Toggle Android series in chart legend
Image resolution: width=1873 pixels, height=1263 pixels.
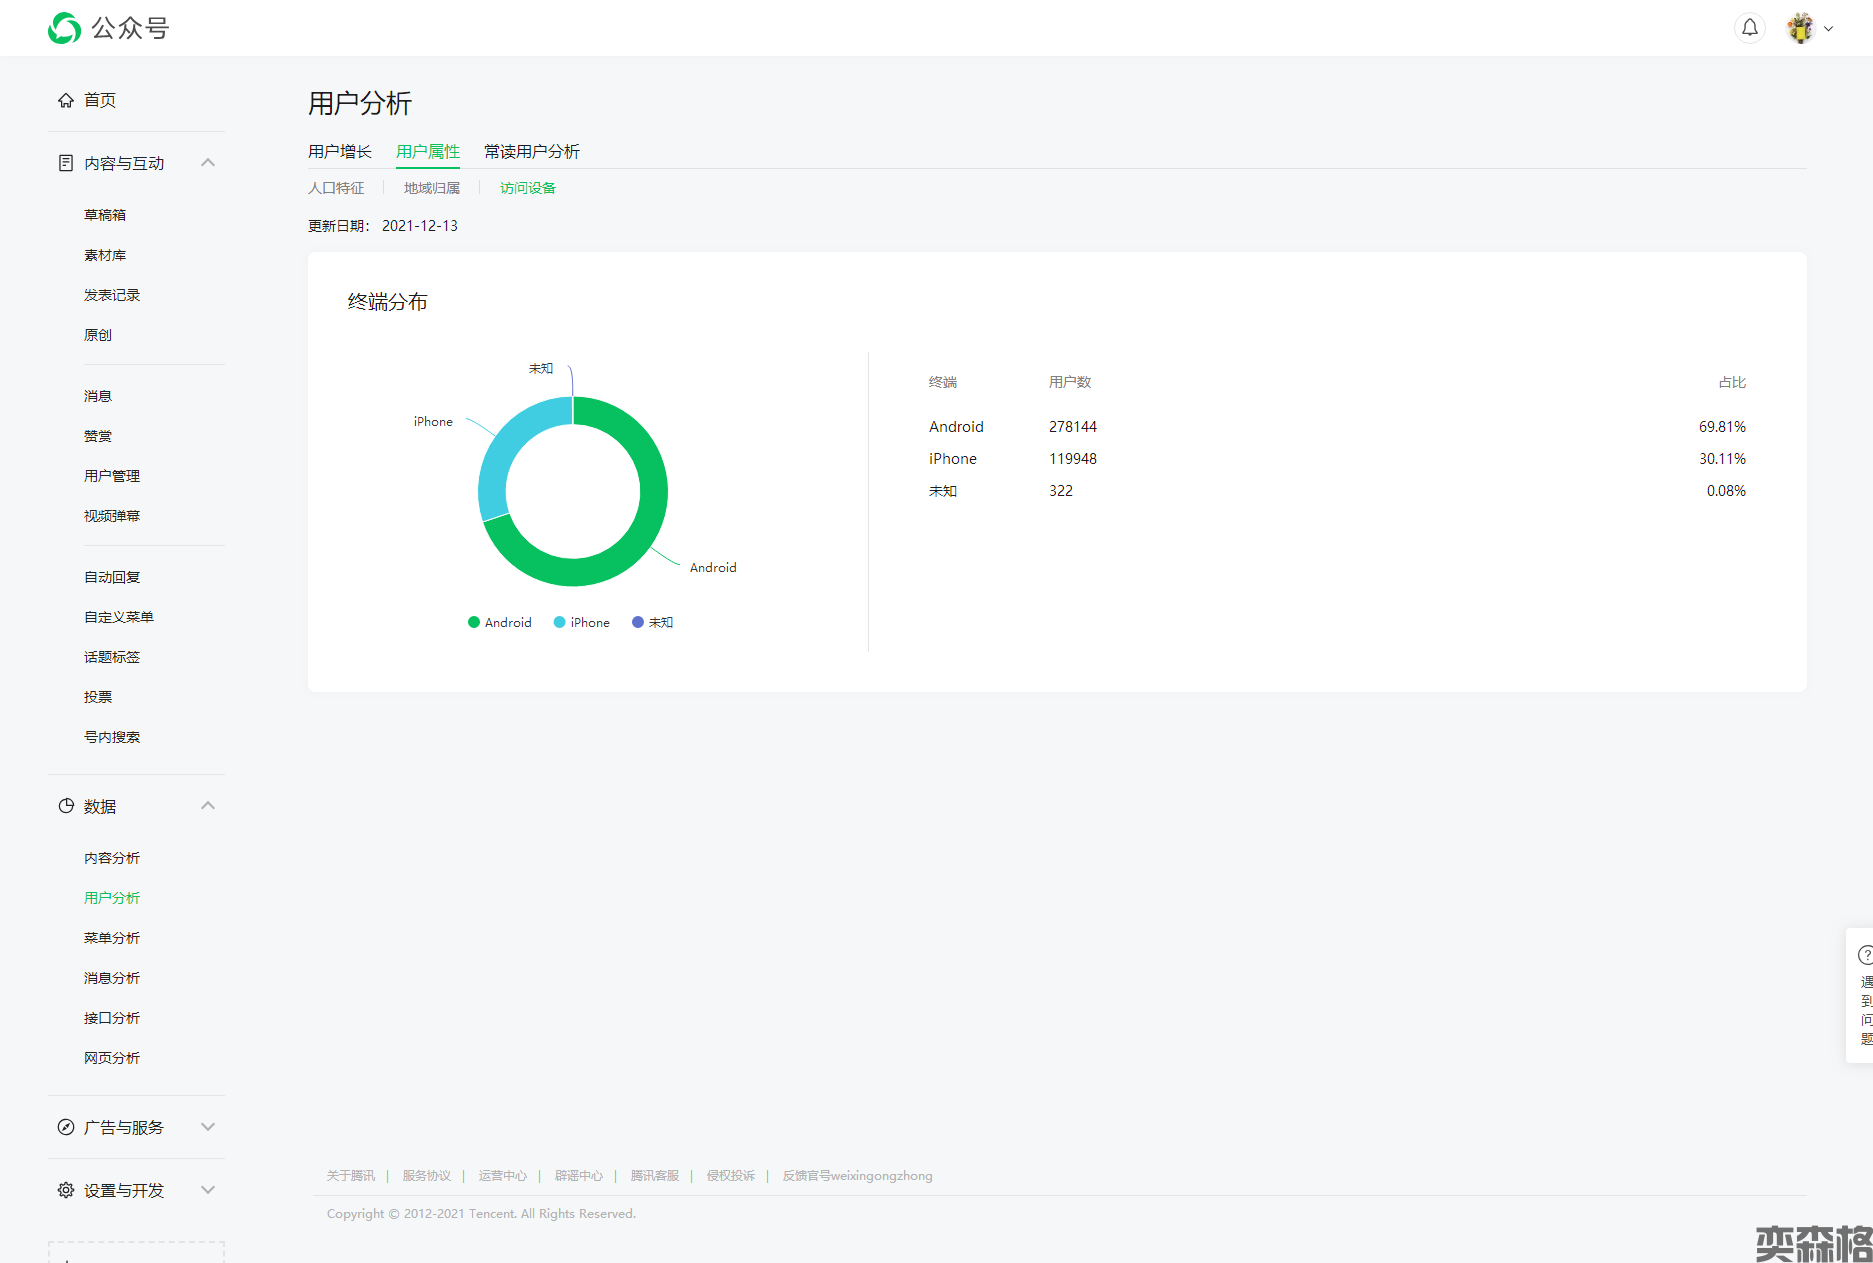[x=500, y=622]
